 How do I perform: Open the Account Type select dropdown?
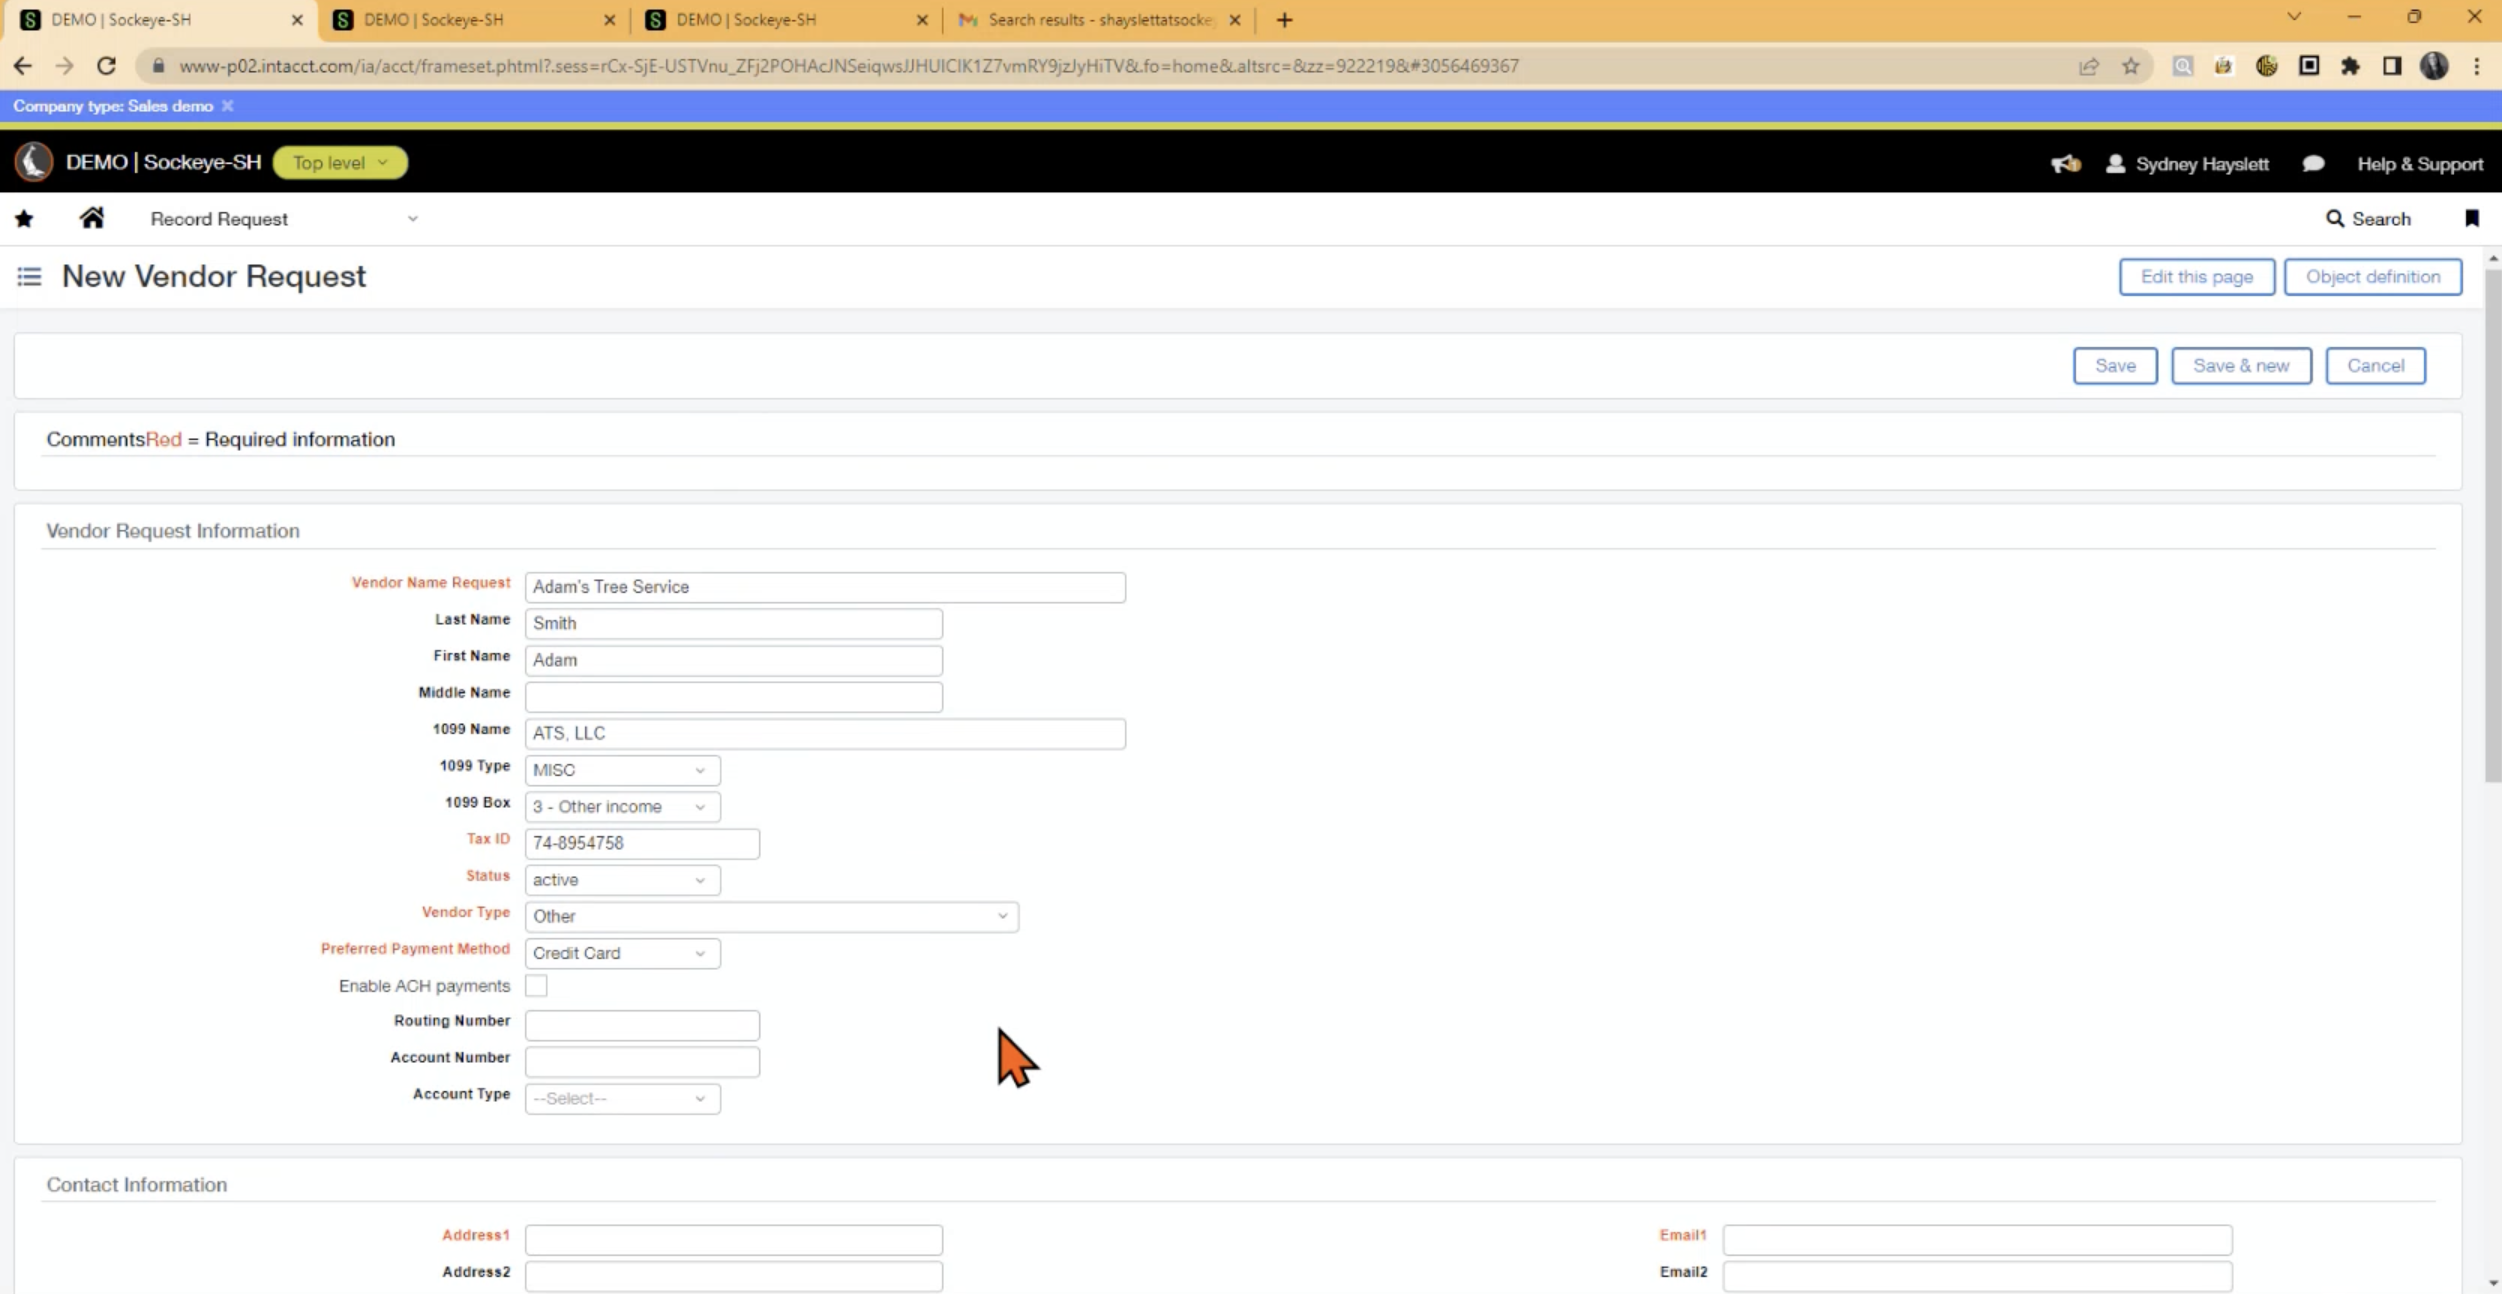pos(622,1099)
